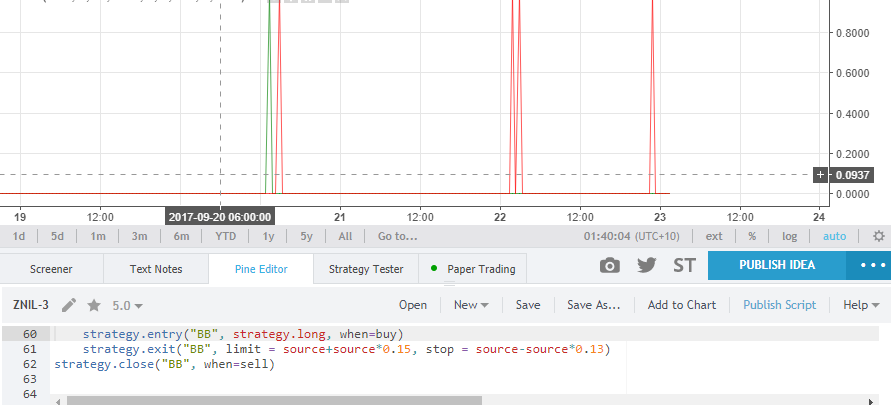
Task: Toggle auto scale option
Action: pos(834,236)
